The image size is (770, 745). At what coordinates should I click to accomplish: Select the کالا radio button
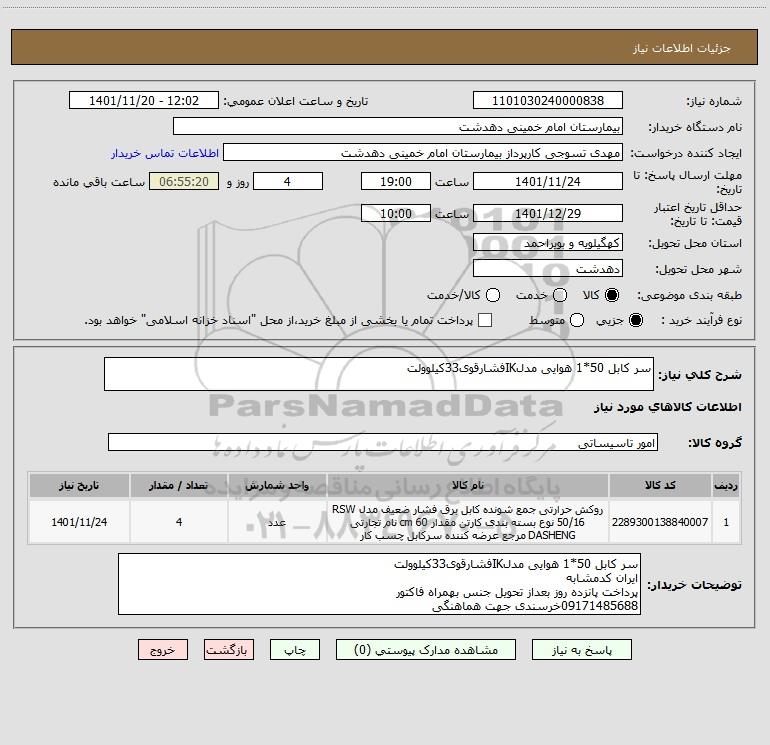pyautogui.click(x=612, y=295)
